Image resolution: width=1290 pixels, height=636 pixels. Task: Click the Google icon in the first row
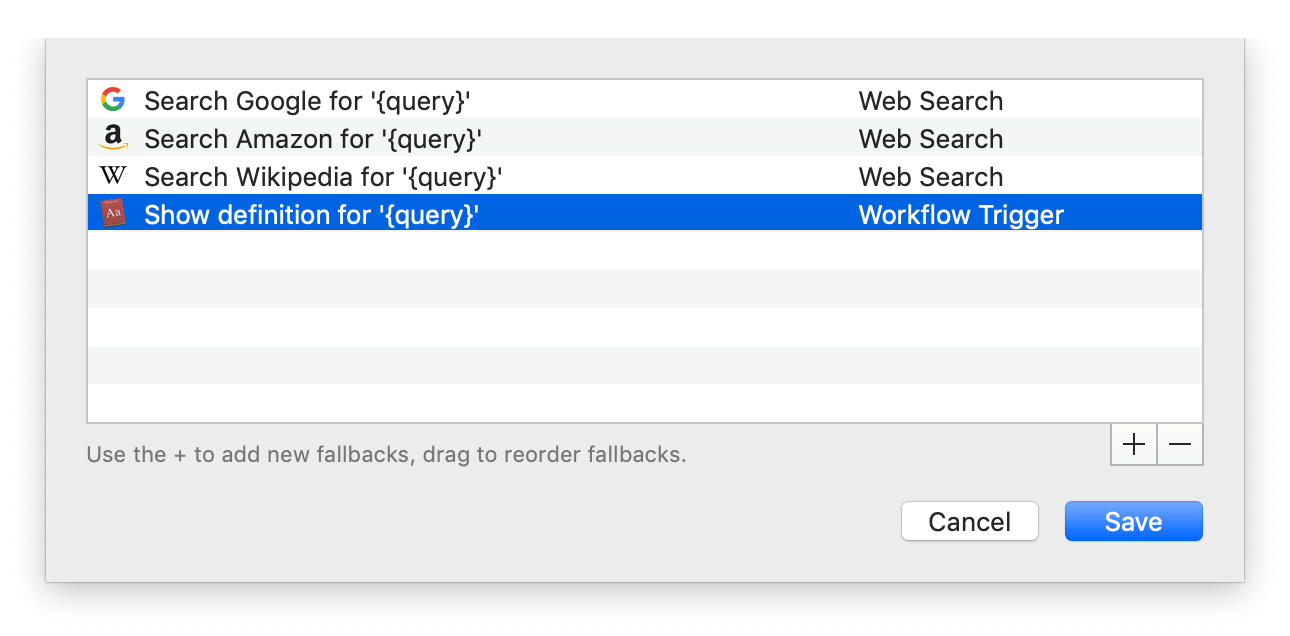pos(114,99)
